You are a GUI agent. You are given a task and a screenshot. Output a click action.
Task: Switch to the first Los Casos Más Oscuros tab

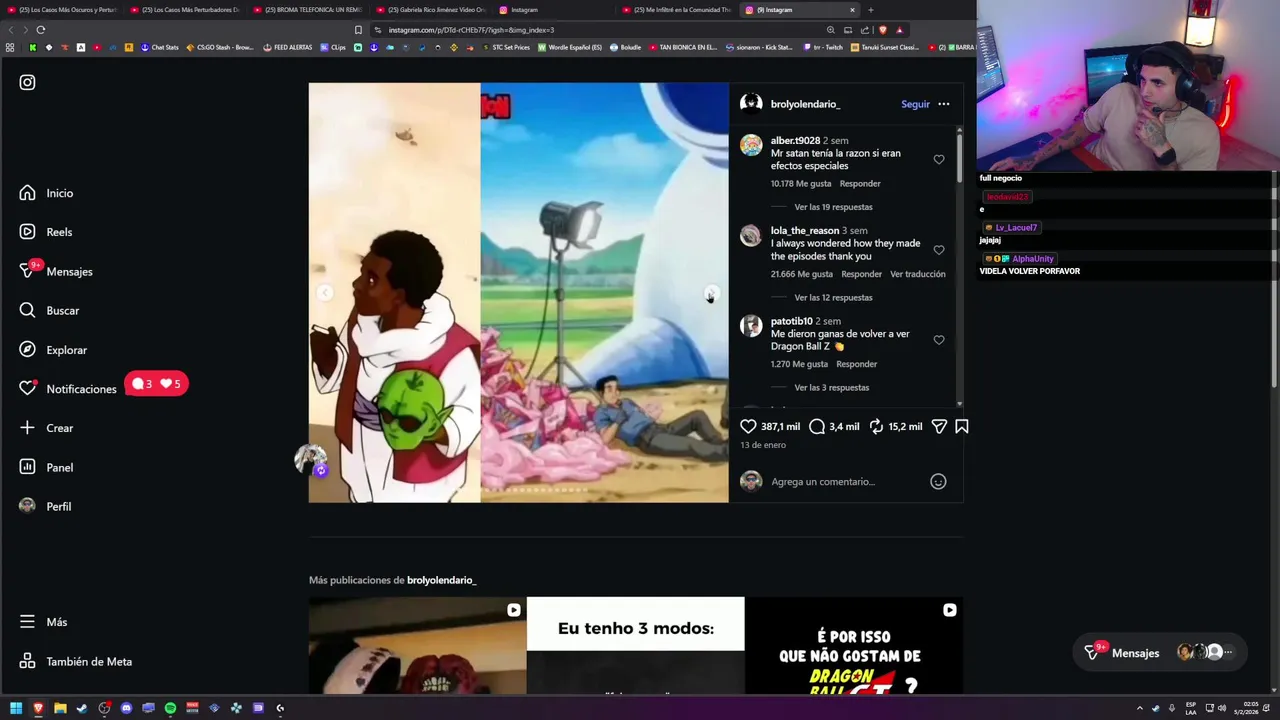click(62, 10)
